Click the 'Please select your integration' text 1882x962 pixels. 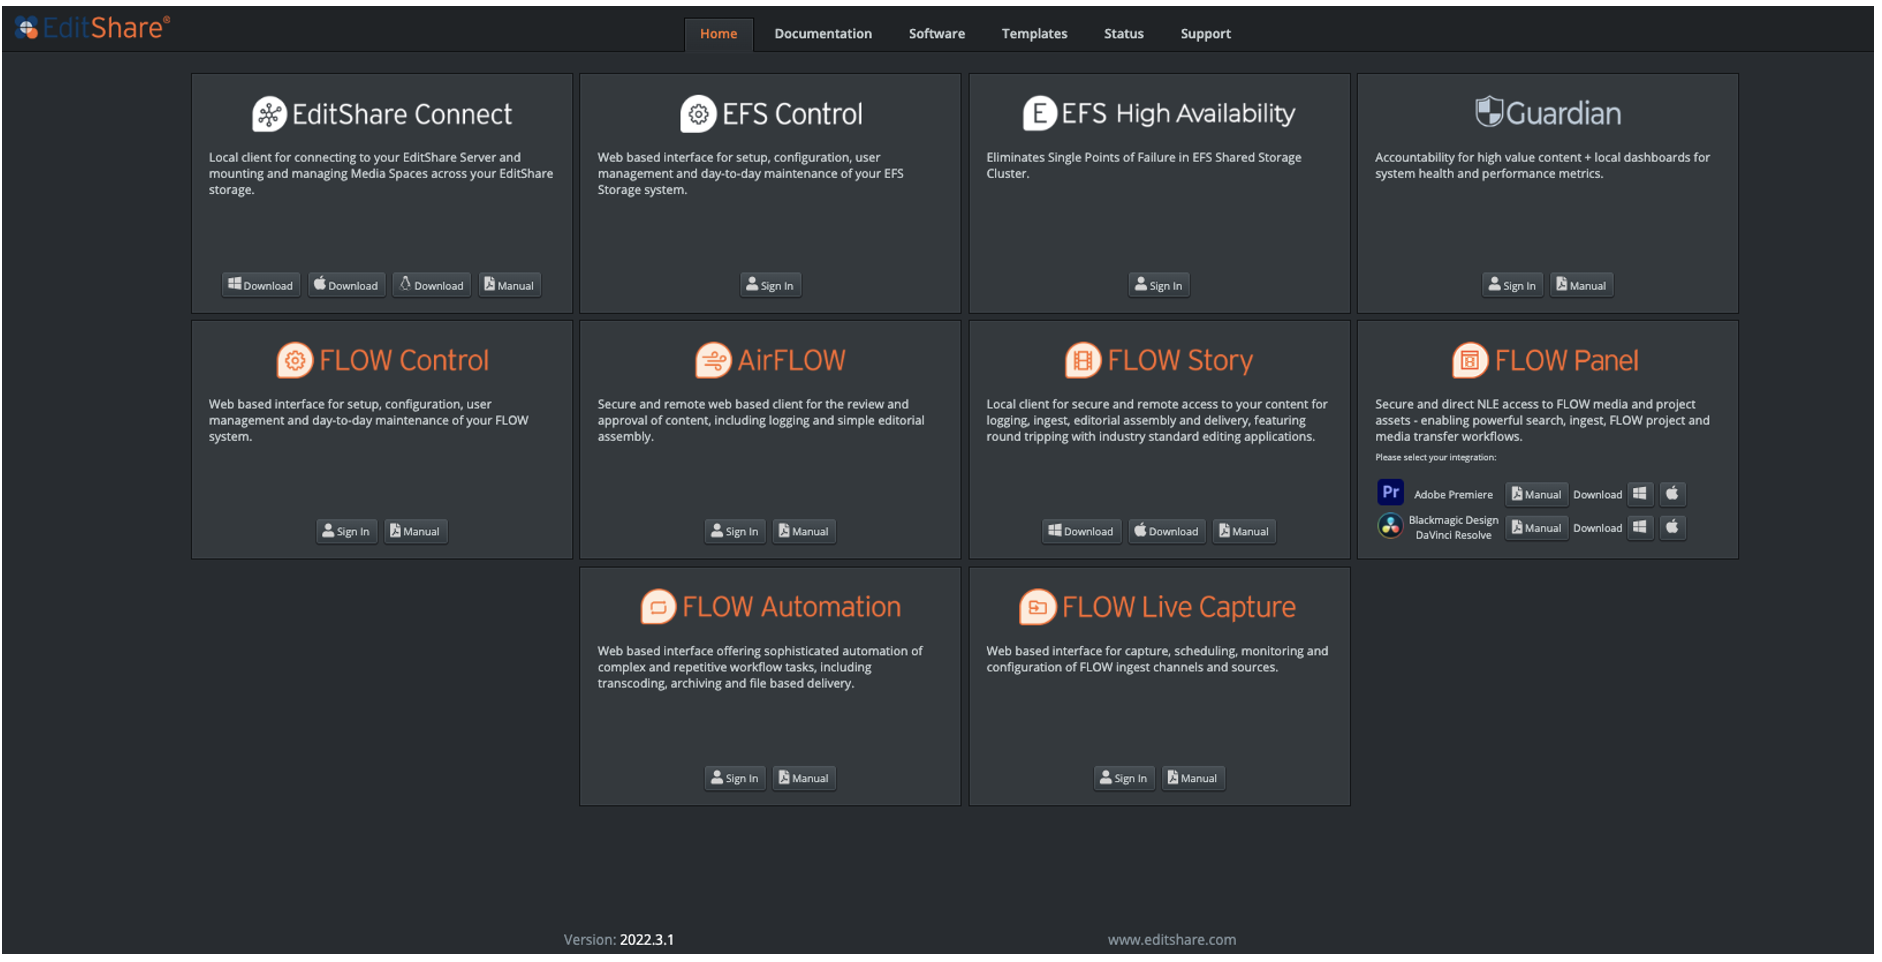[x=1435, y=458]
